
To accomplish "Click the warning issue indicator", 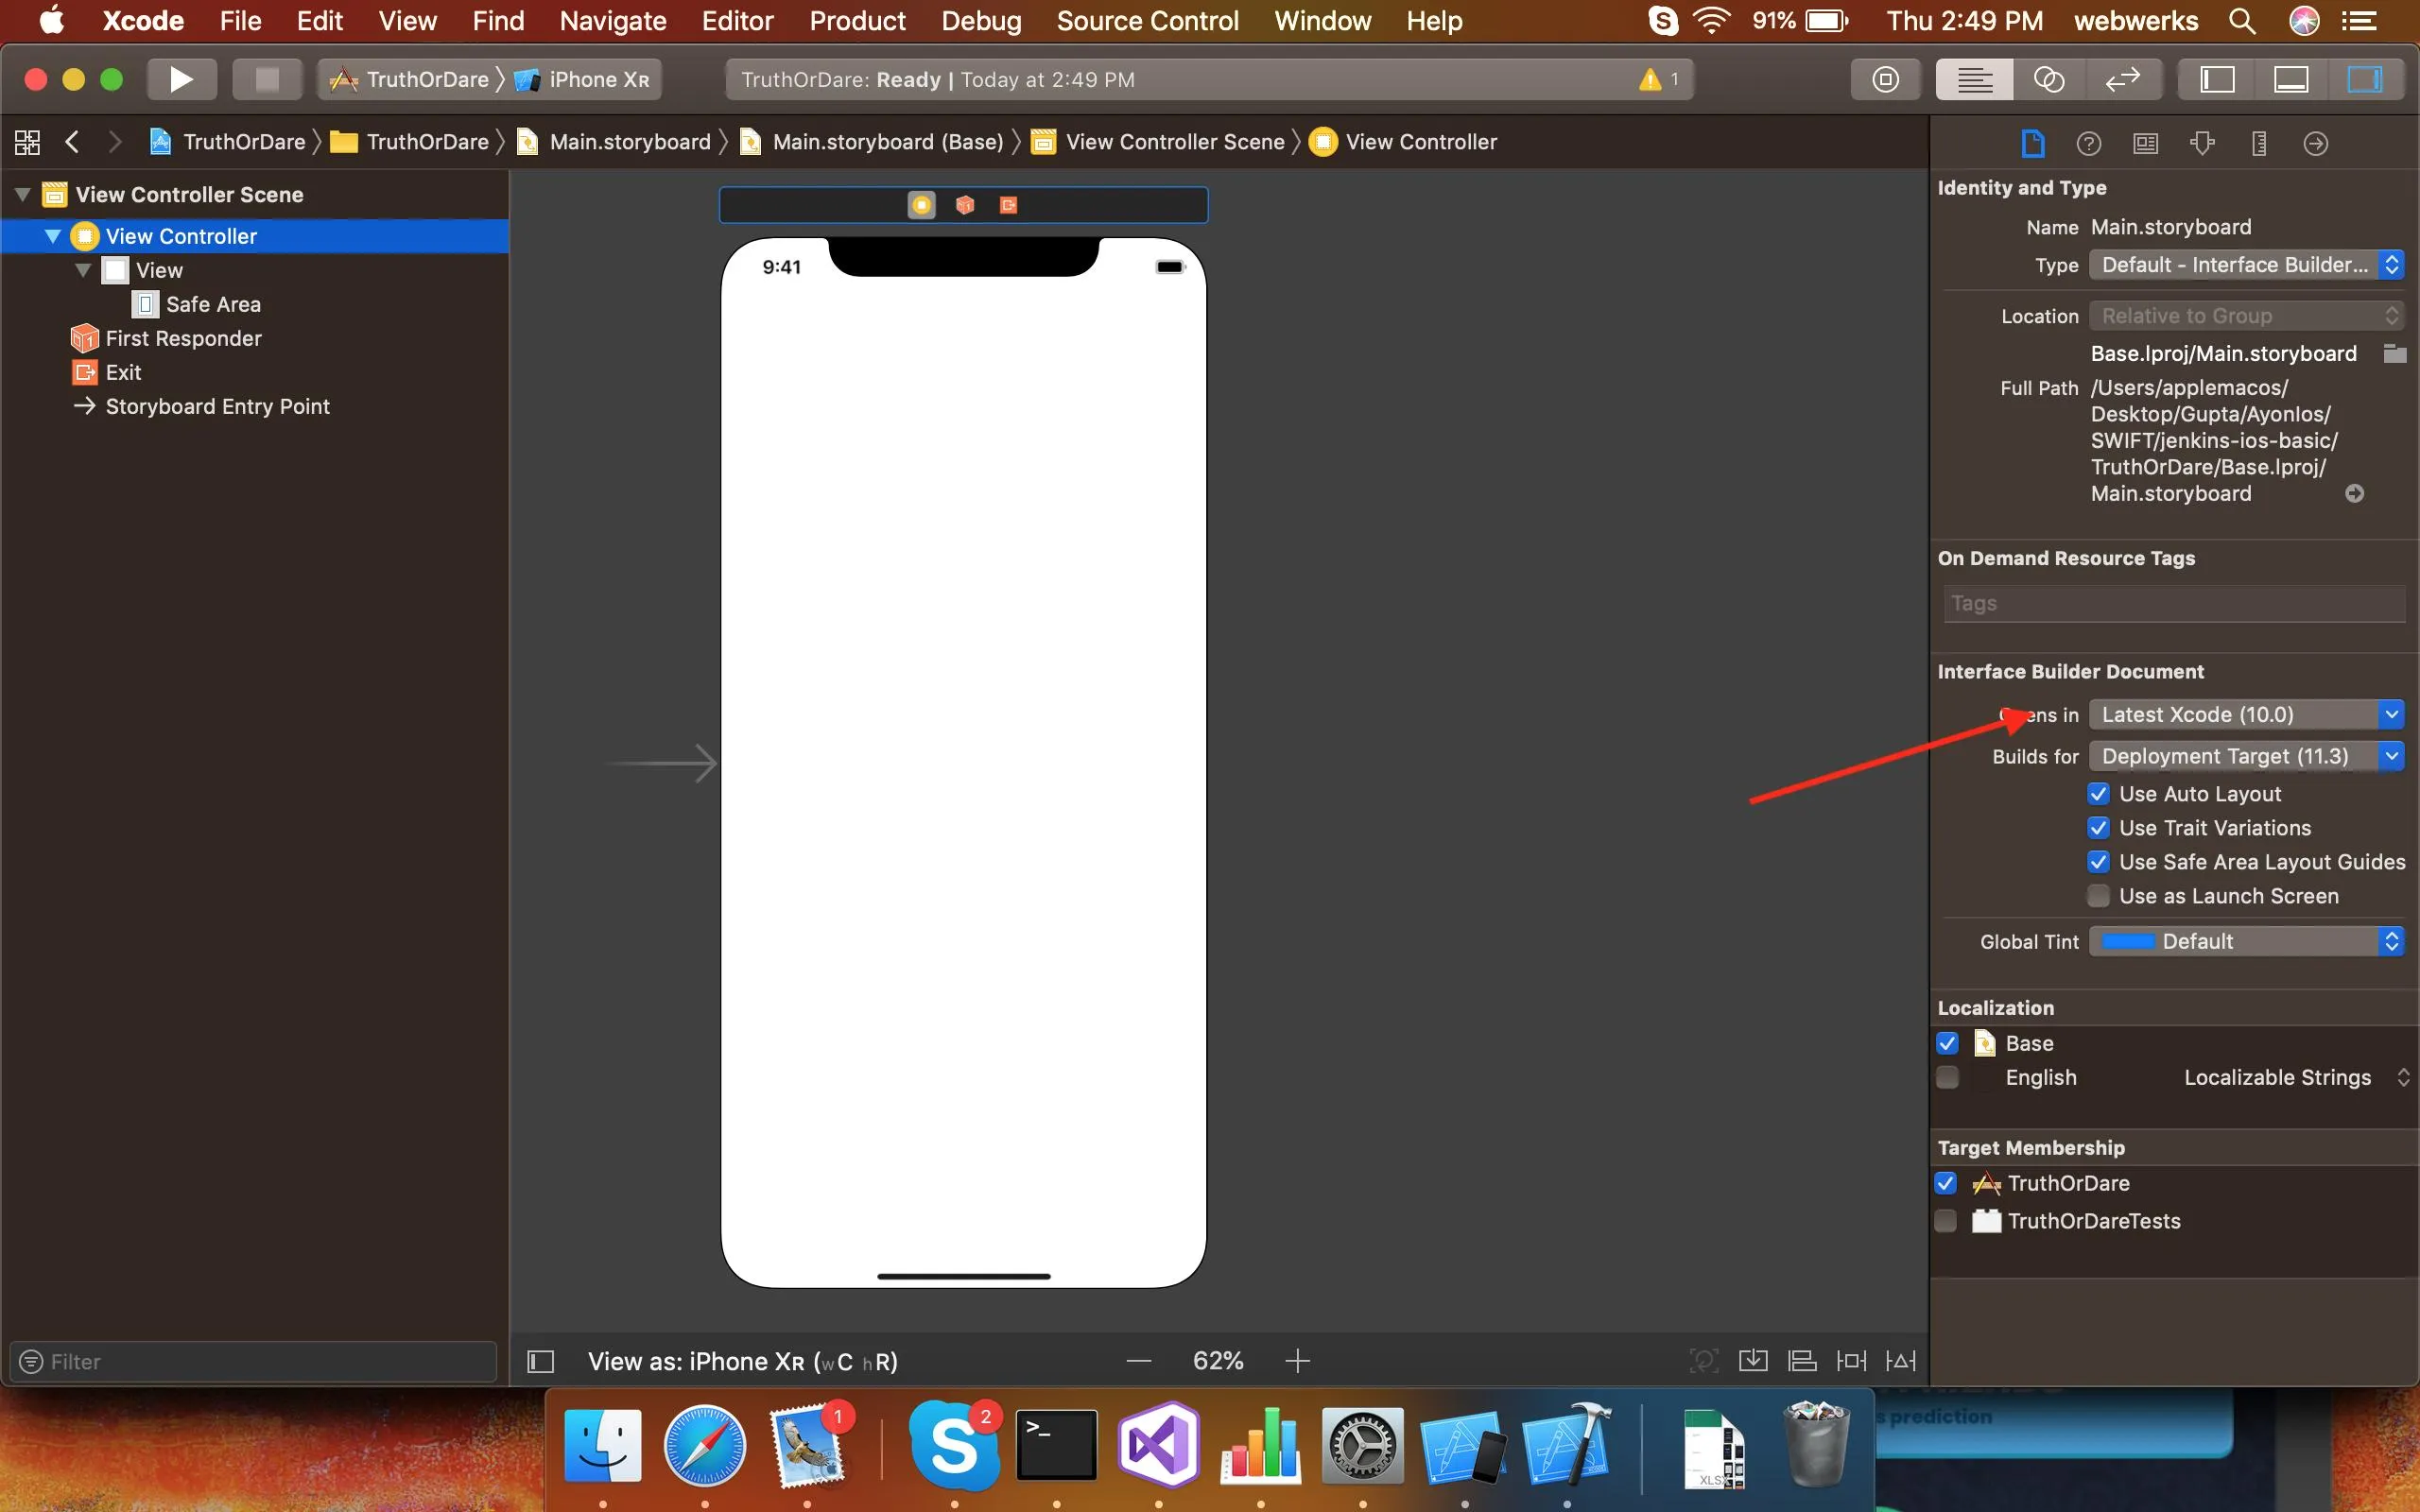I will [x=1657, y=79].
